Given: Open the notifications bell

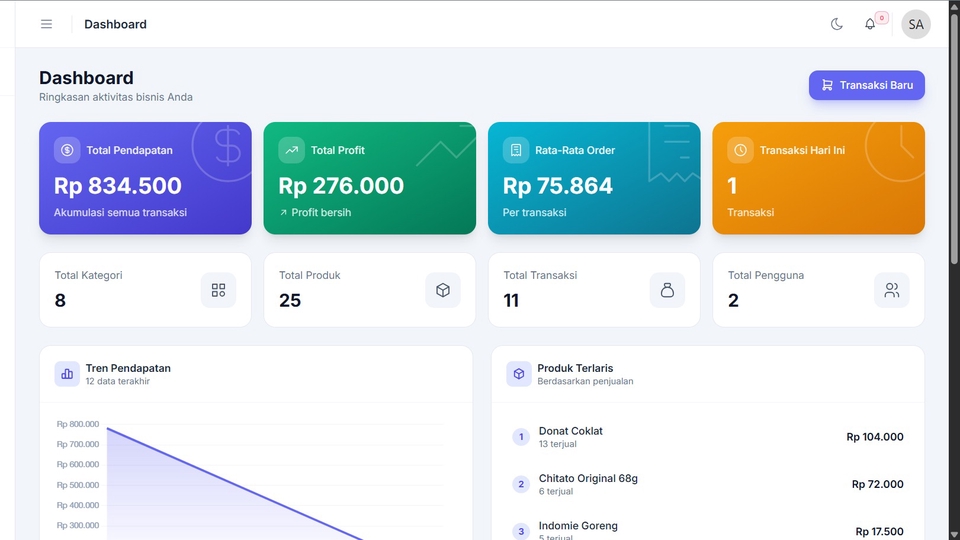Looking at the screenshot, I should tap(870, 24).
